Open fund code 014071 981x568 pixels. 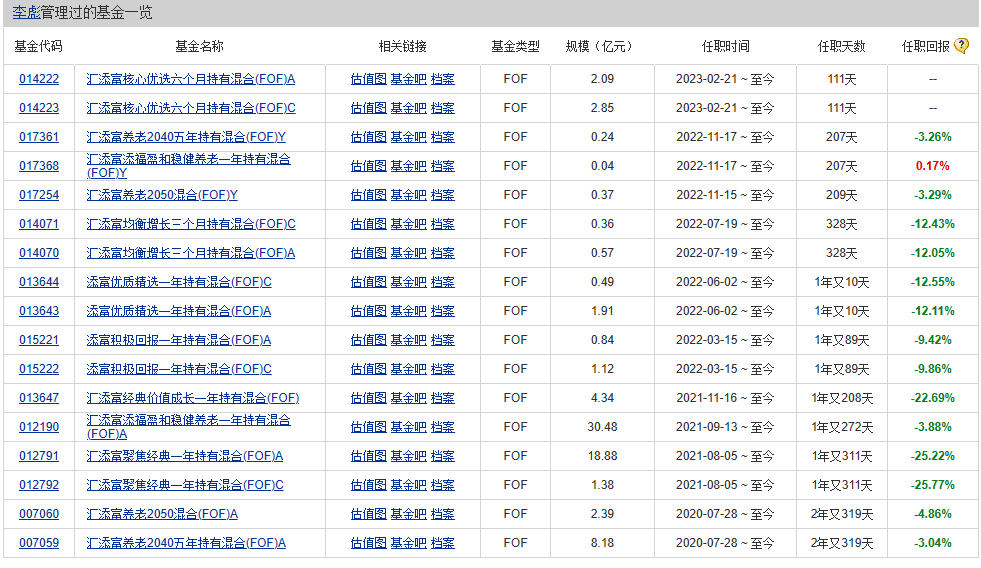pos(39,224)
